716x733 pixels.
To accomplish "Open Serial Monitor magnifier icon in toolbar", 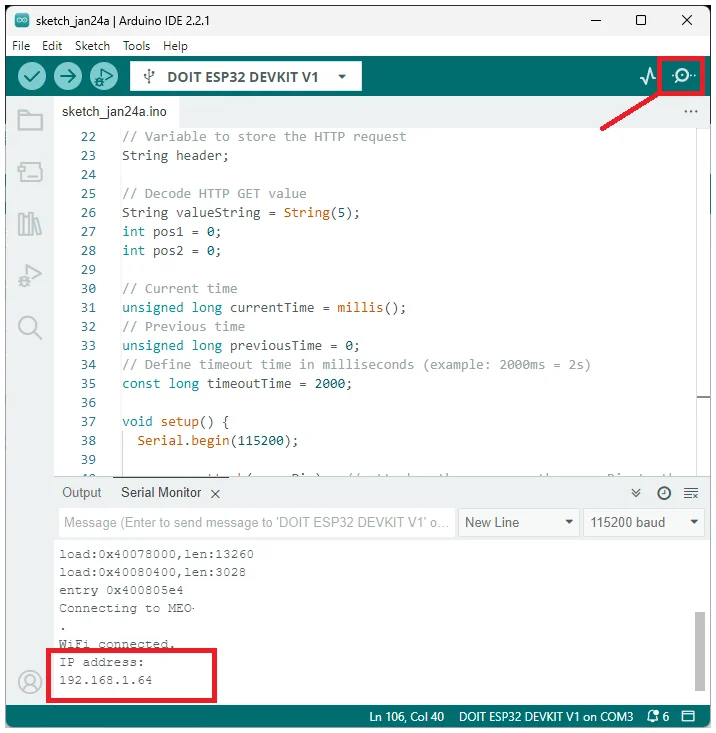I will (x=684, y=76).
